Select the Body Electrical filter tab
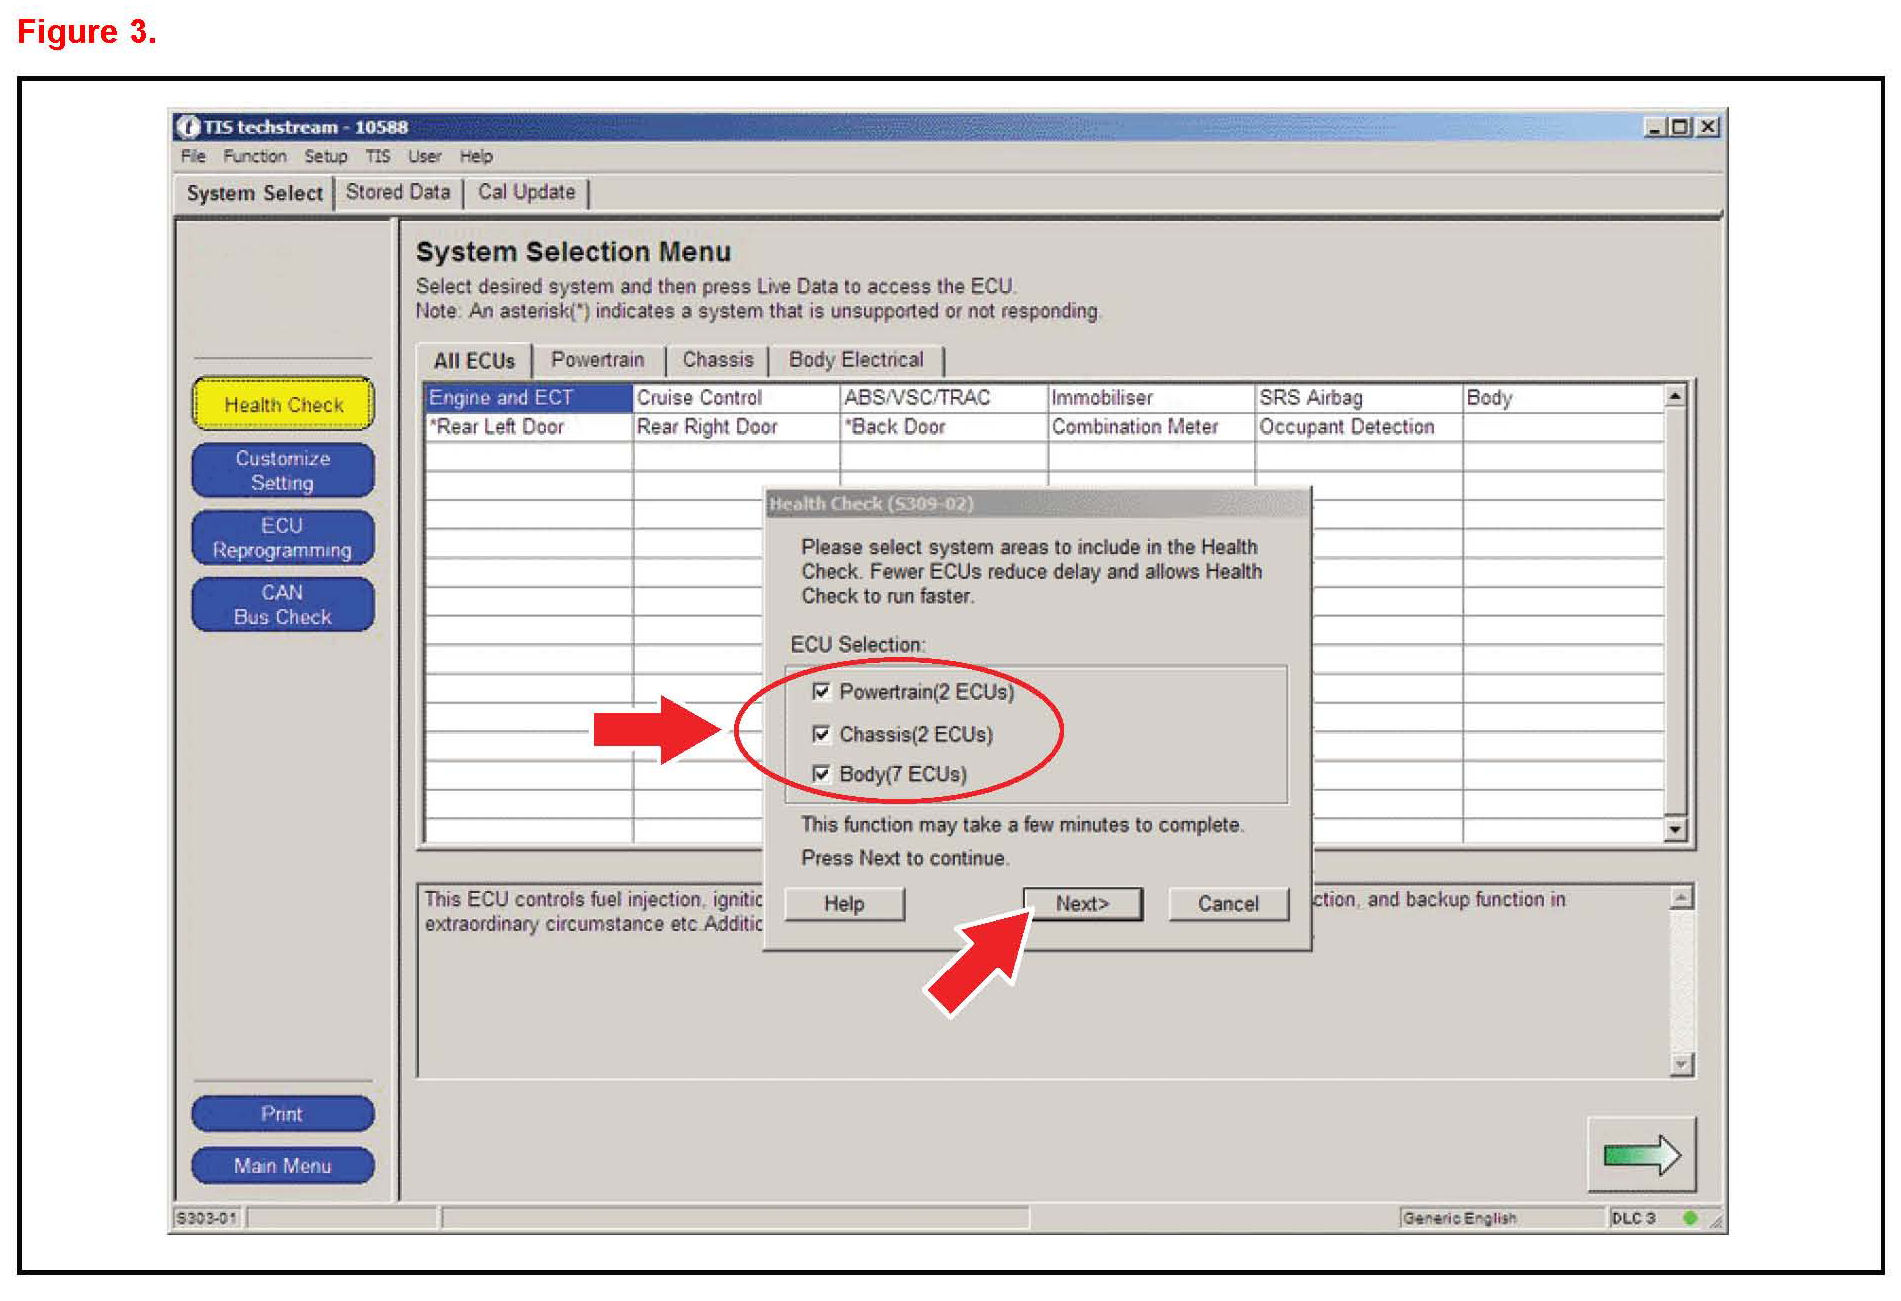This screenshot has width=1901, height=1301. pyautogui.click(x=855, y=360)
